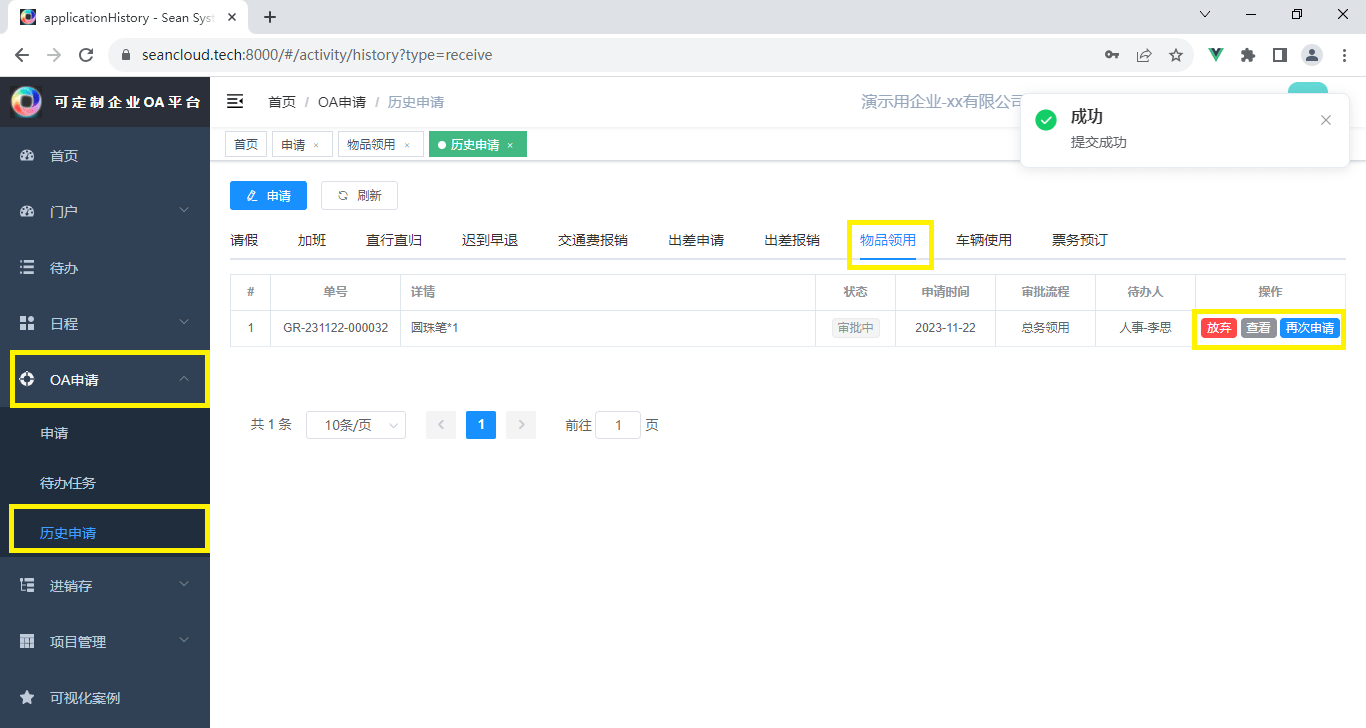Click the red 放弃 button
Image resolution: width=1366 pixels, height=728 pixels.
point(1219,328)
